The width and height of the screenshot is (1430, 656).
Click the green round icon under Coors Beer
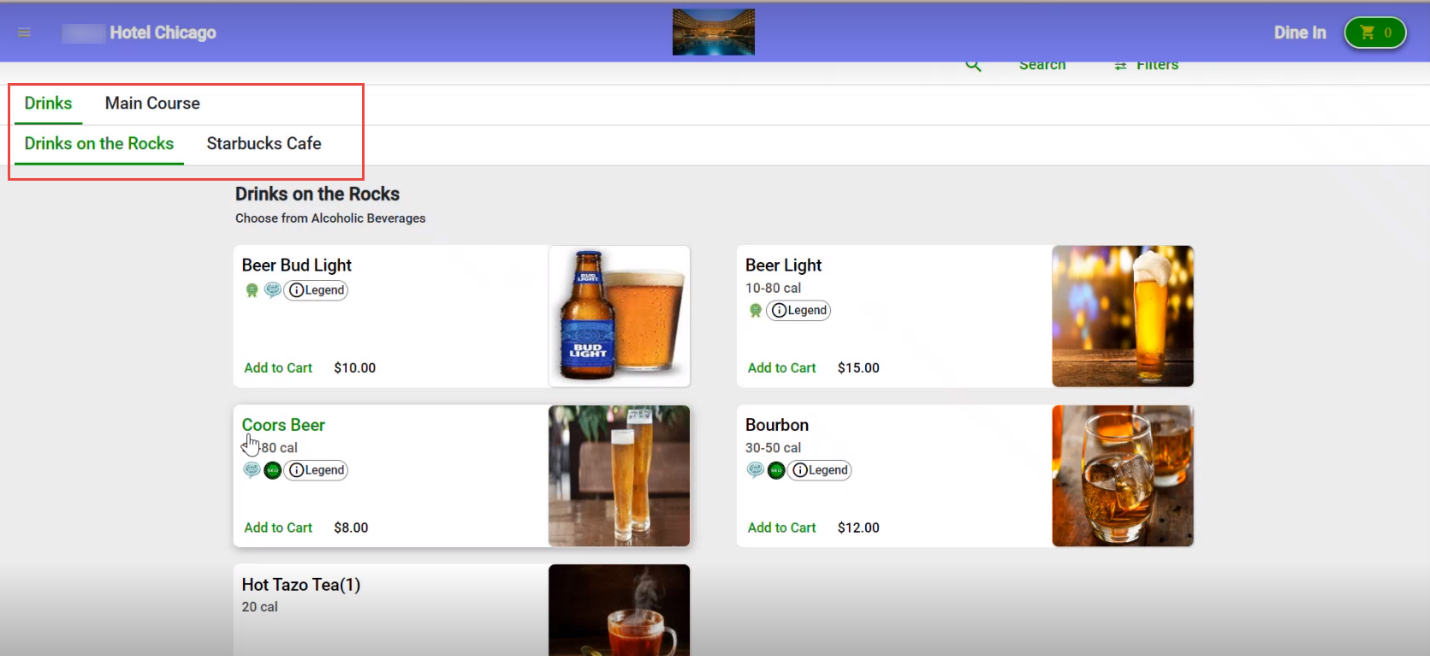click(272, 470)
